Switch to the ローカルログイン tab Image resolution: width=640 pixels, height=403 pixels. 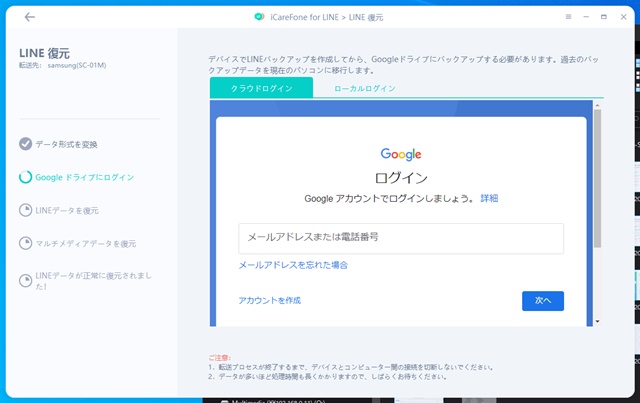[364, 88]
